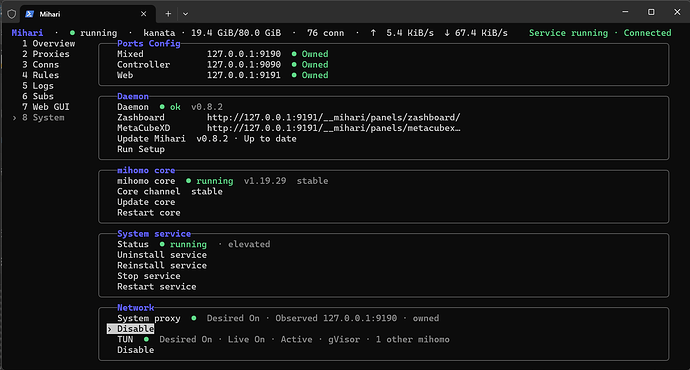This screenshot has width=690, height=370.
Task: Click the green running dot in header
Action: point(72,33)
